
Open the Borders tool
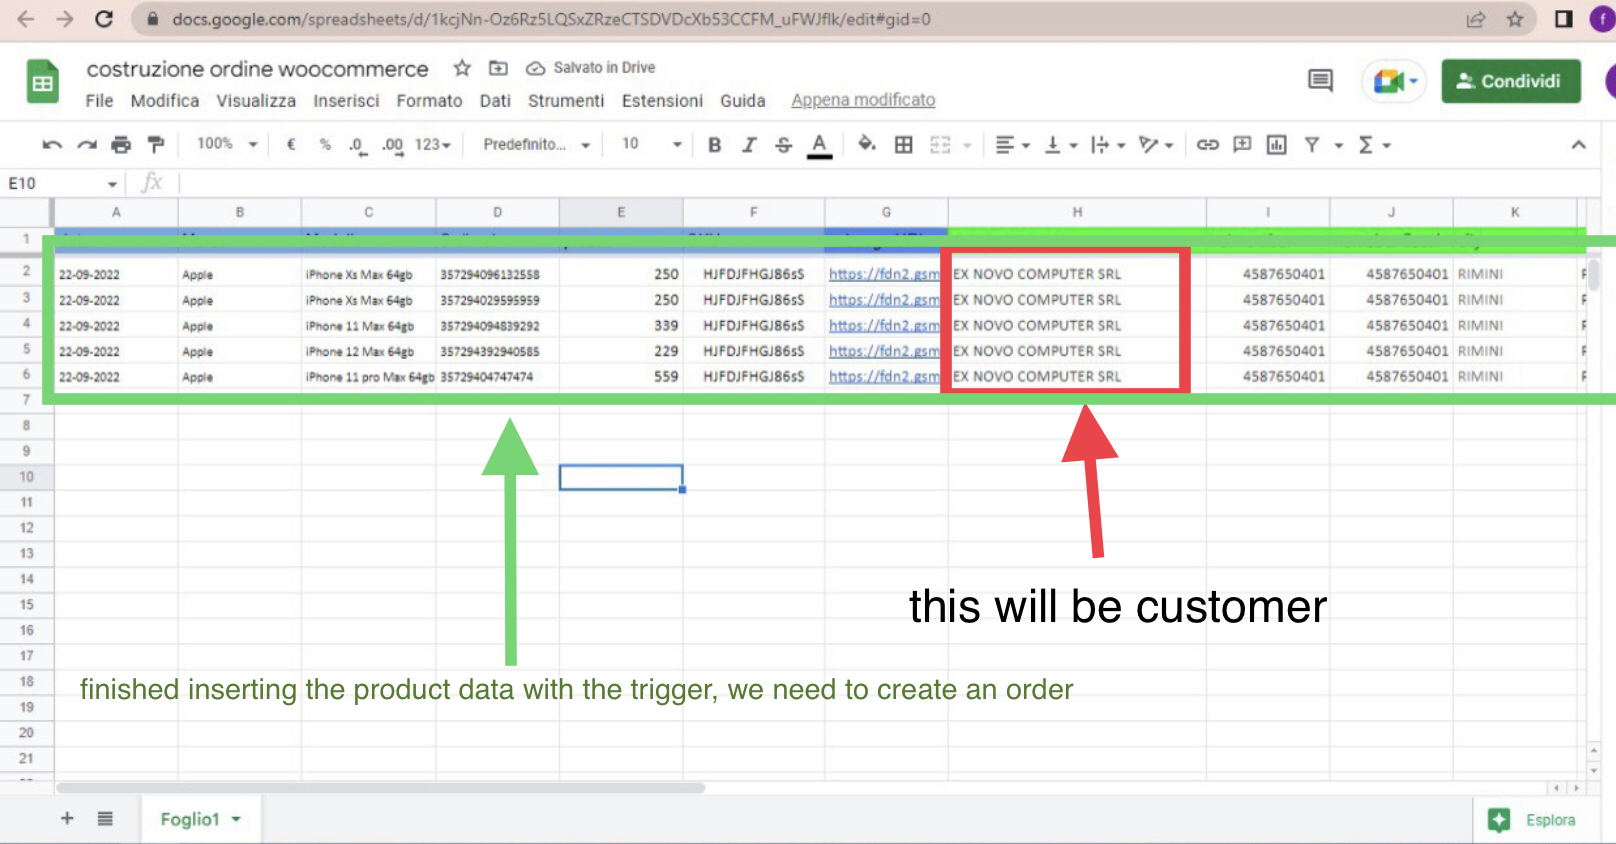(904, 145)
